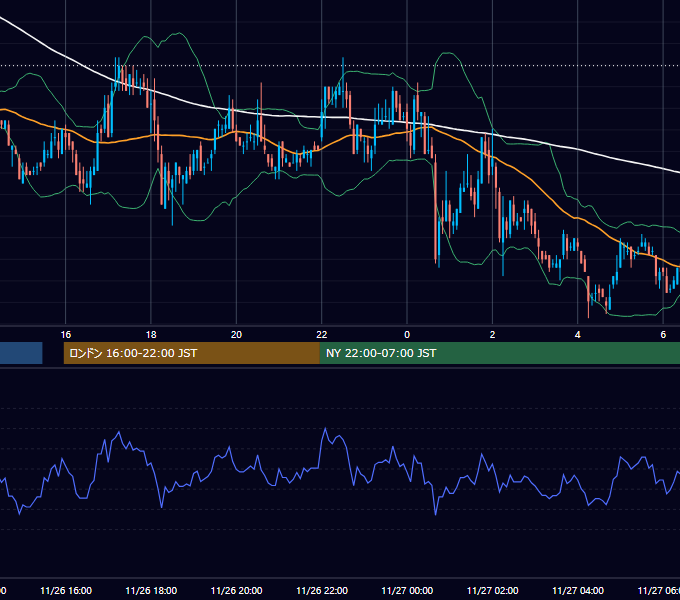Click the 11/27 02:00 date label
This screenshot has height=600, width=680.
tap(493, 591)
